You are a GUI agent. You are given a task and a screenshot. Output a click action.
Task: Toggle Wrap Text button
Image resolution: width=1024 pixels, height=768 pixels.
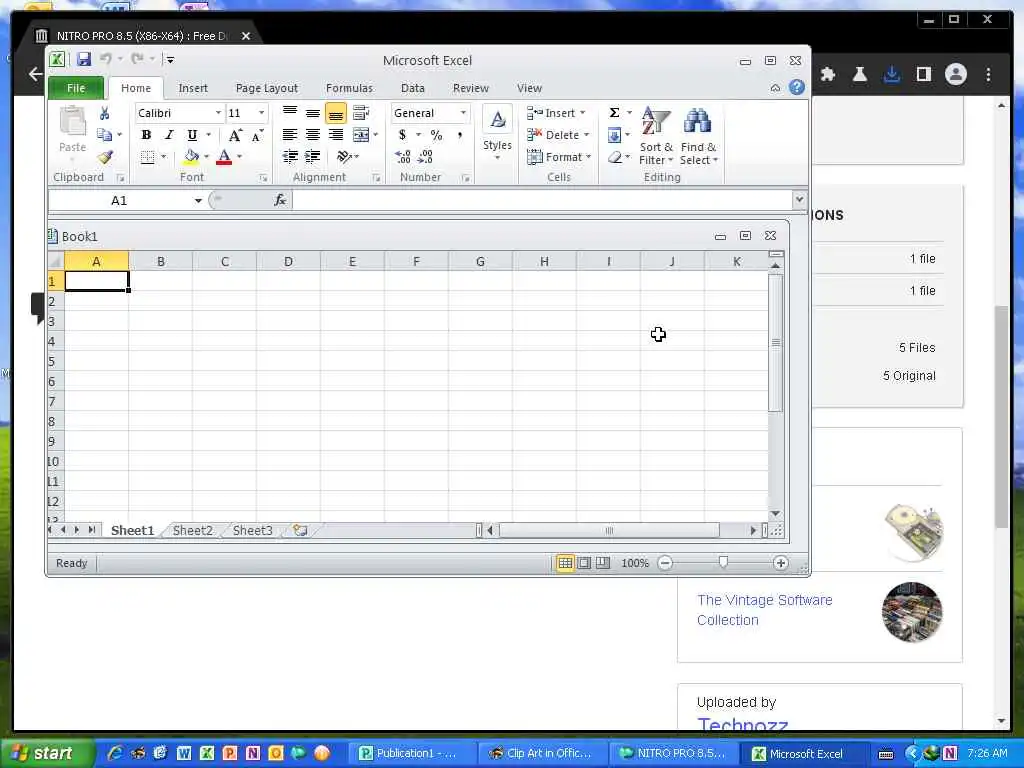360,113
